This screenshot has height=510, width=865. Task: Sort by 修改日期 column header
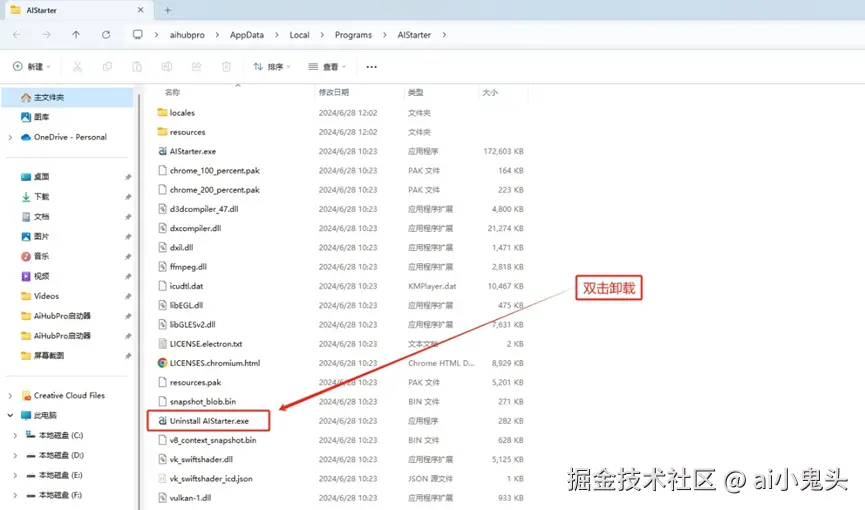tap(334, 92)
